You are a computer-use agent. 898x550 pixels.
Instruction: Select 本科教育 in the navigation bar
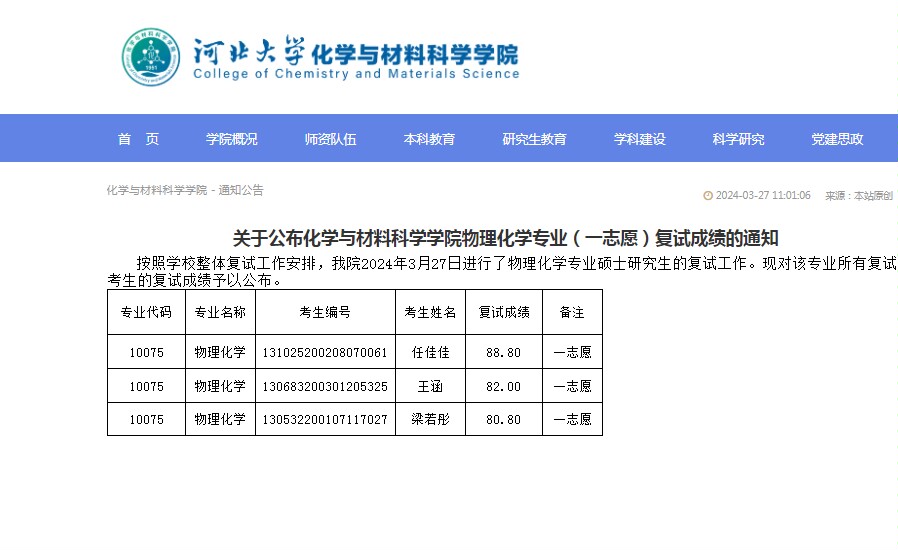click(429, 139)
